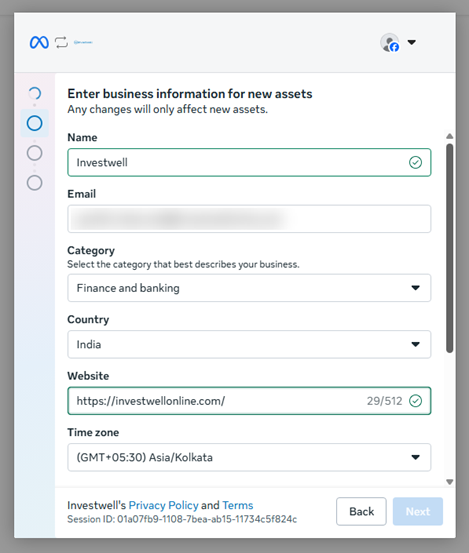469x553 pixels.
Task: Open the Category dropdown Finance and banking
Action: [249, 288]
